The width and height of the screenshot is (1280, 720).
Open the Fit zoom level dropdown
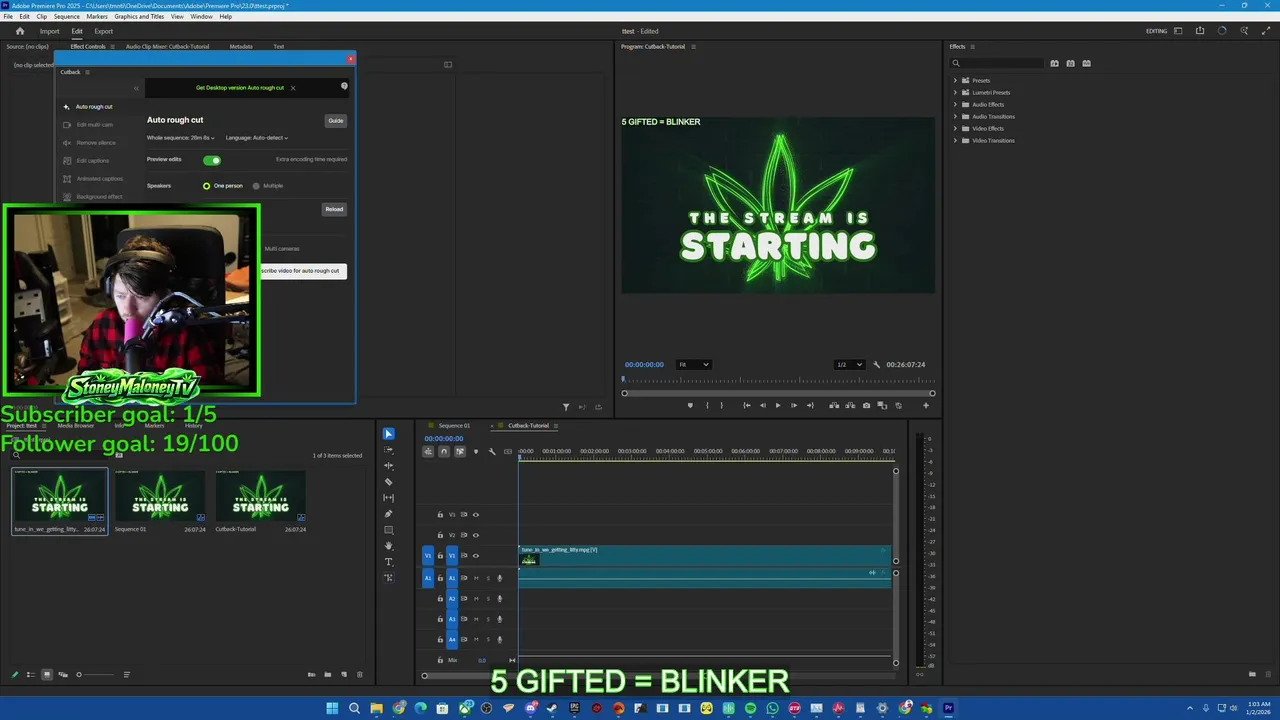[x=693, y=365]
